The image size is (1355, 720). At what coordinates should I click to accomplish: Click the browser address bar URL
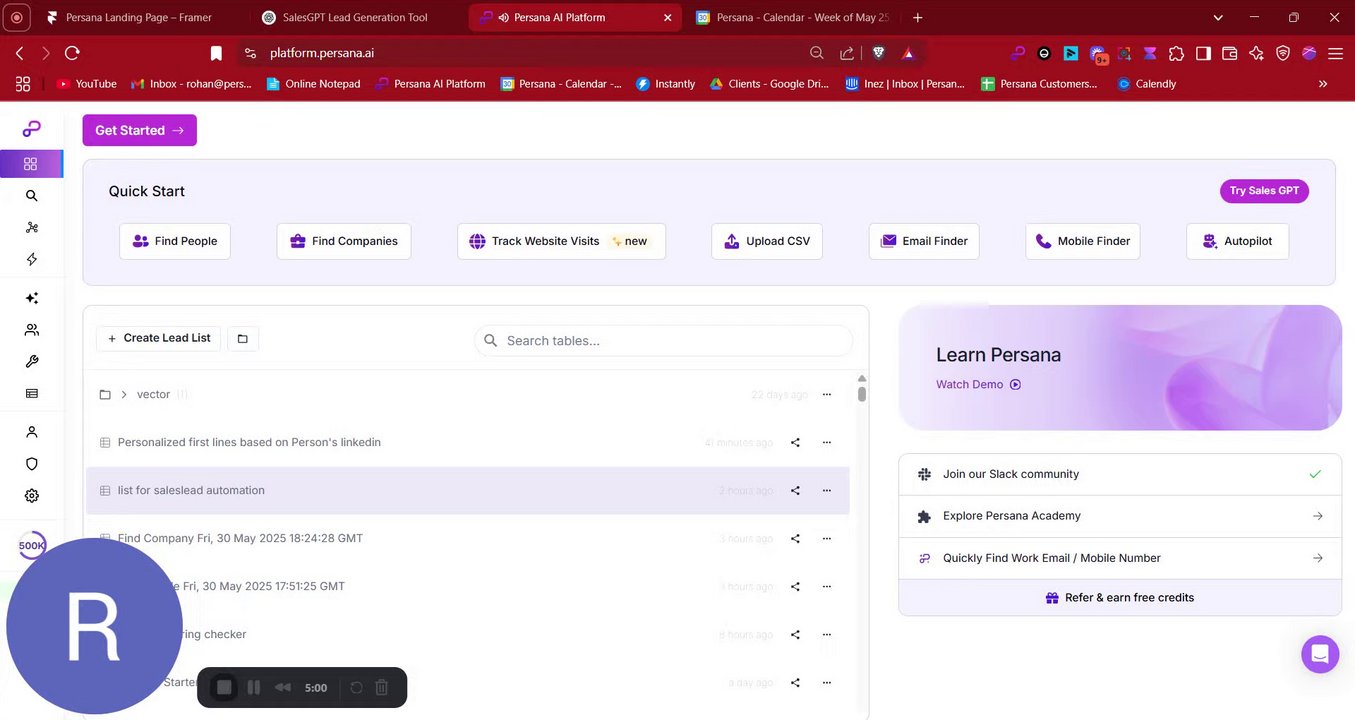click(322, 53)
